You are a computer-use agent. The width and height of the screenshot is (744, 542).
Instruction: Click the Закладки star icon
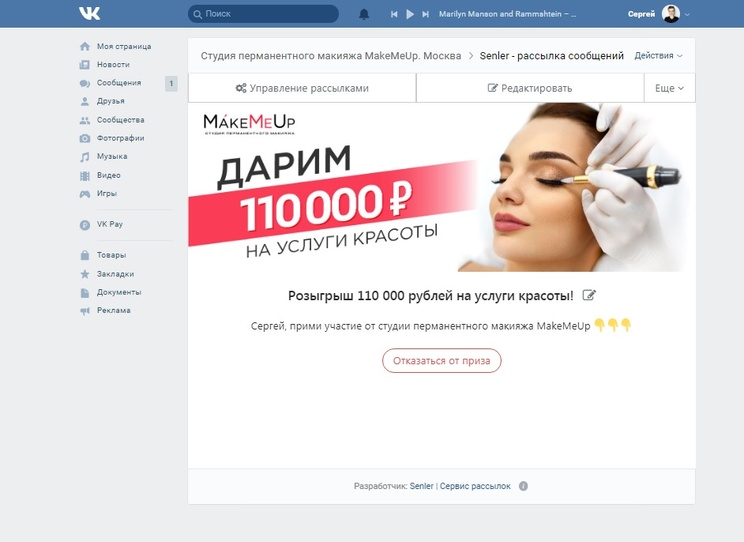click(85, 274)
